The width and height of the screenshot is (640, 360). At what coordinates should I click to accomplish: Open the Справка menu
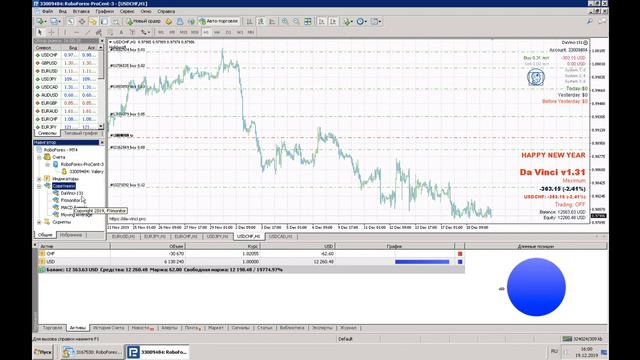click(x=166, y=11)
